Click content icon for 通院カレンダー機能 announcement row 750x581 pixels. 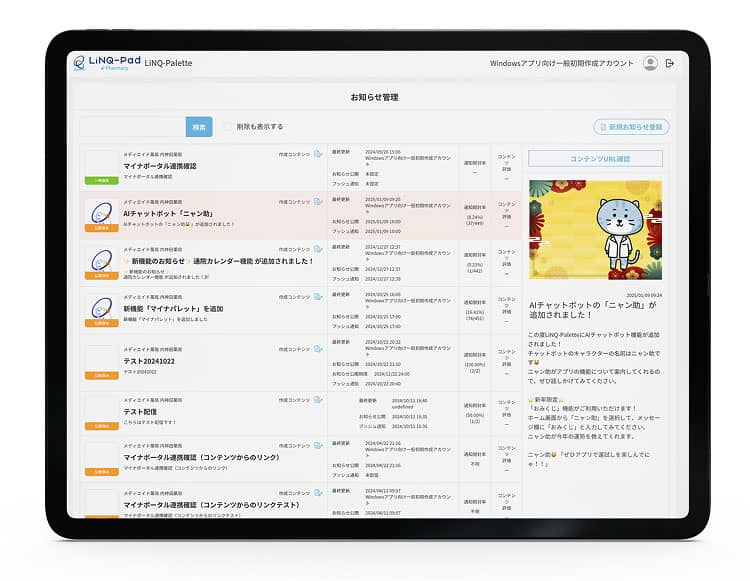318,250
